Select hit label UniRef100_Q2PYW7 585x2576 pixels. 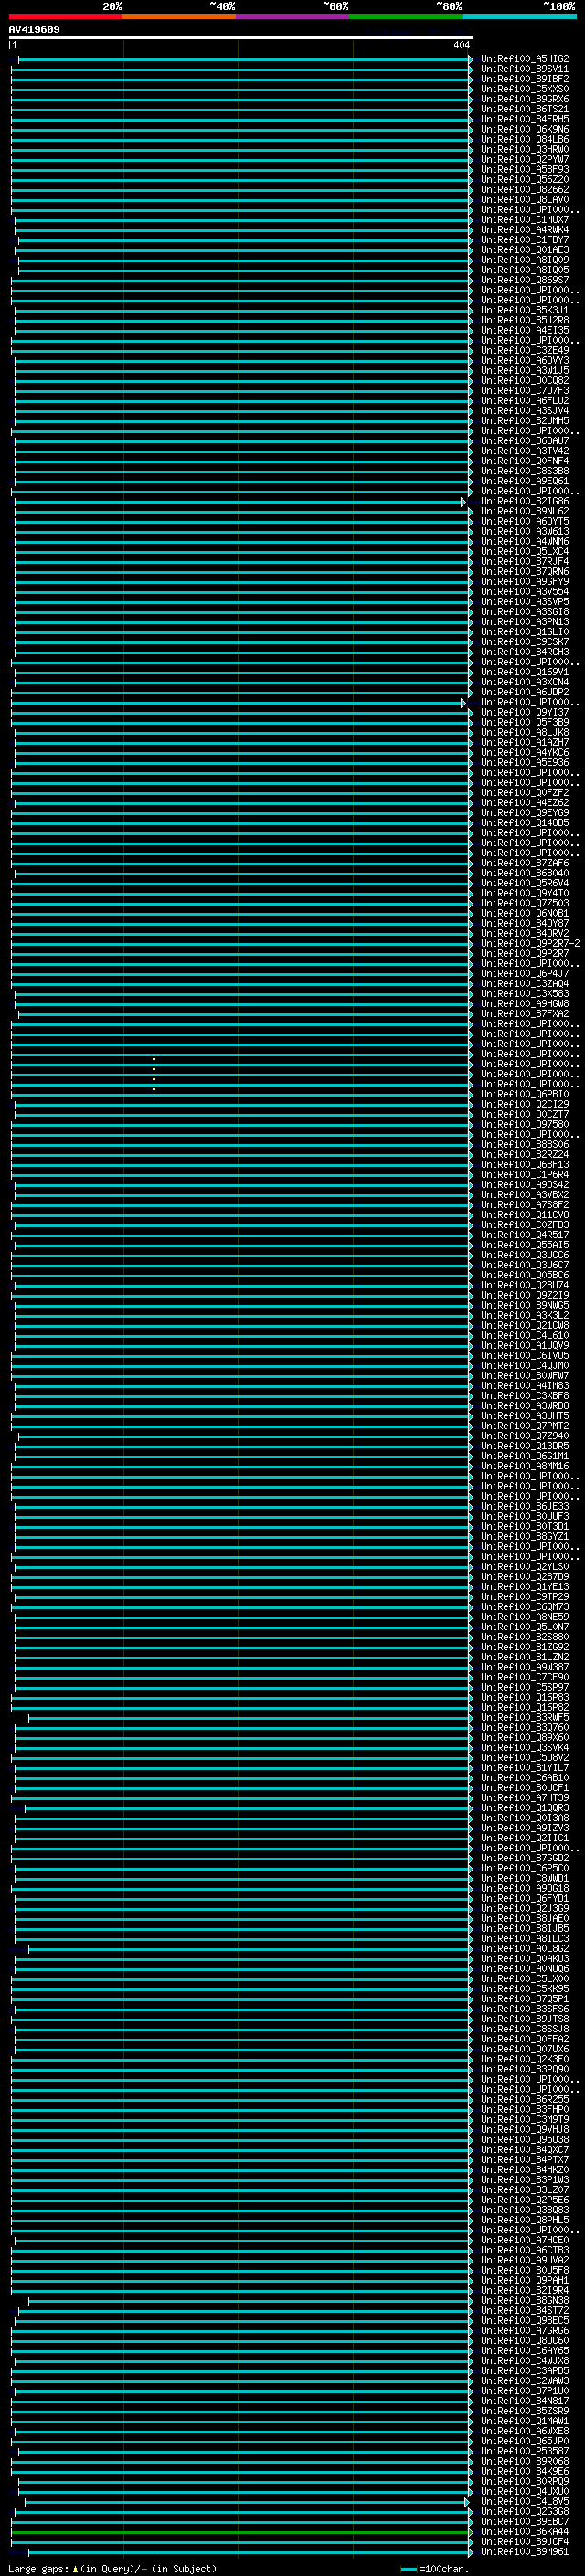coord(524,159)
